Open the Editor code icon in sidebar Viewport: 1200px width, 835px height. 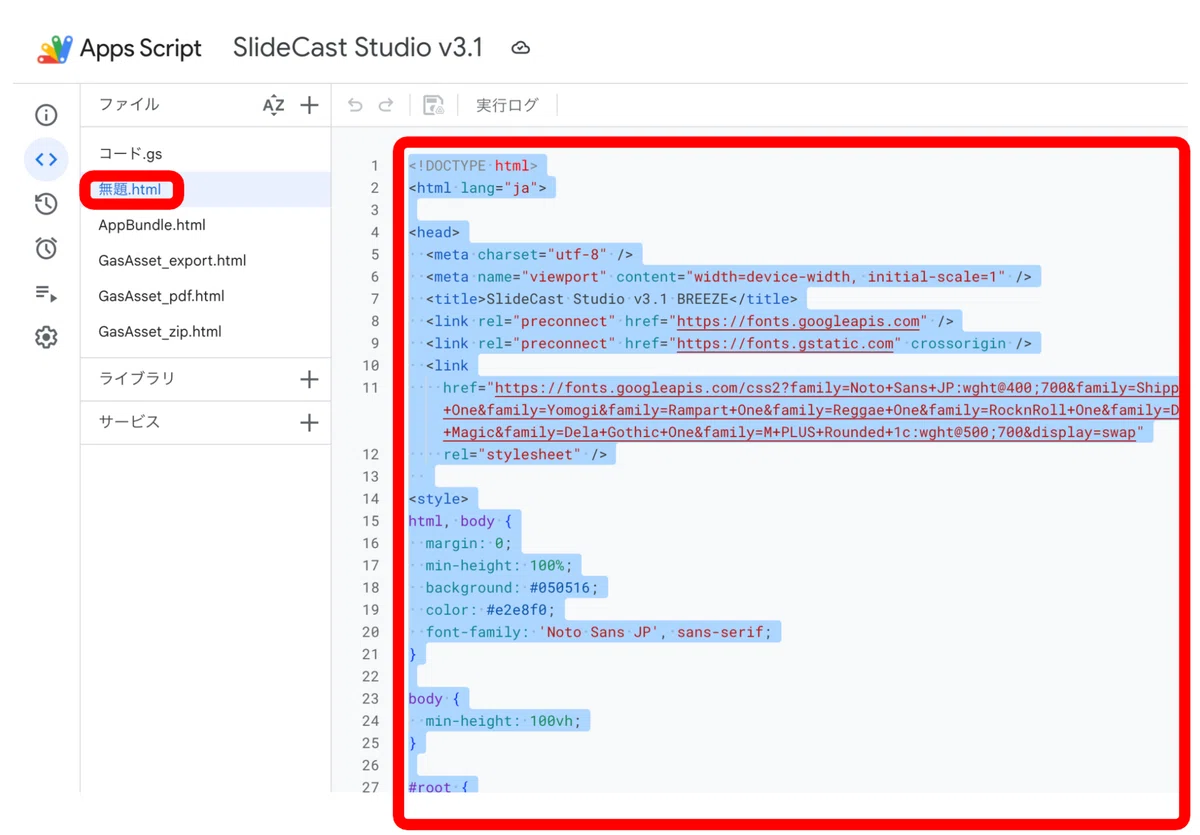[x=46, y=159]
